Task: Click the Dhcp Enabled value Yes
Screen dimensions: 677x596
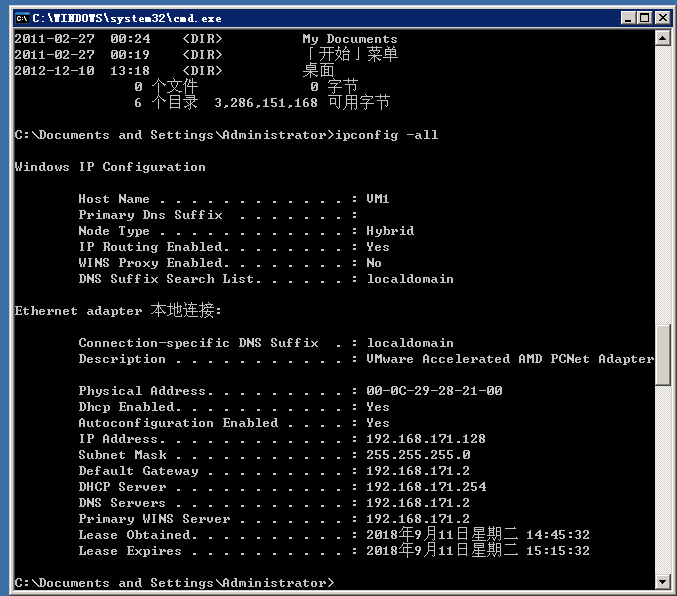Action: [378, 407]
